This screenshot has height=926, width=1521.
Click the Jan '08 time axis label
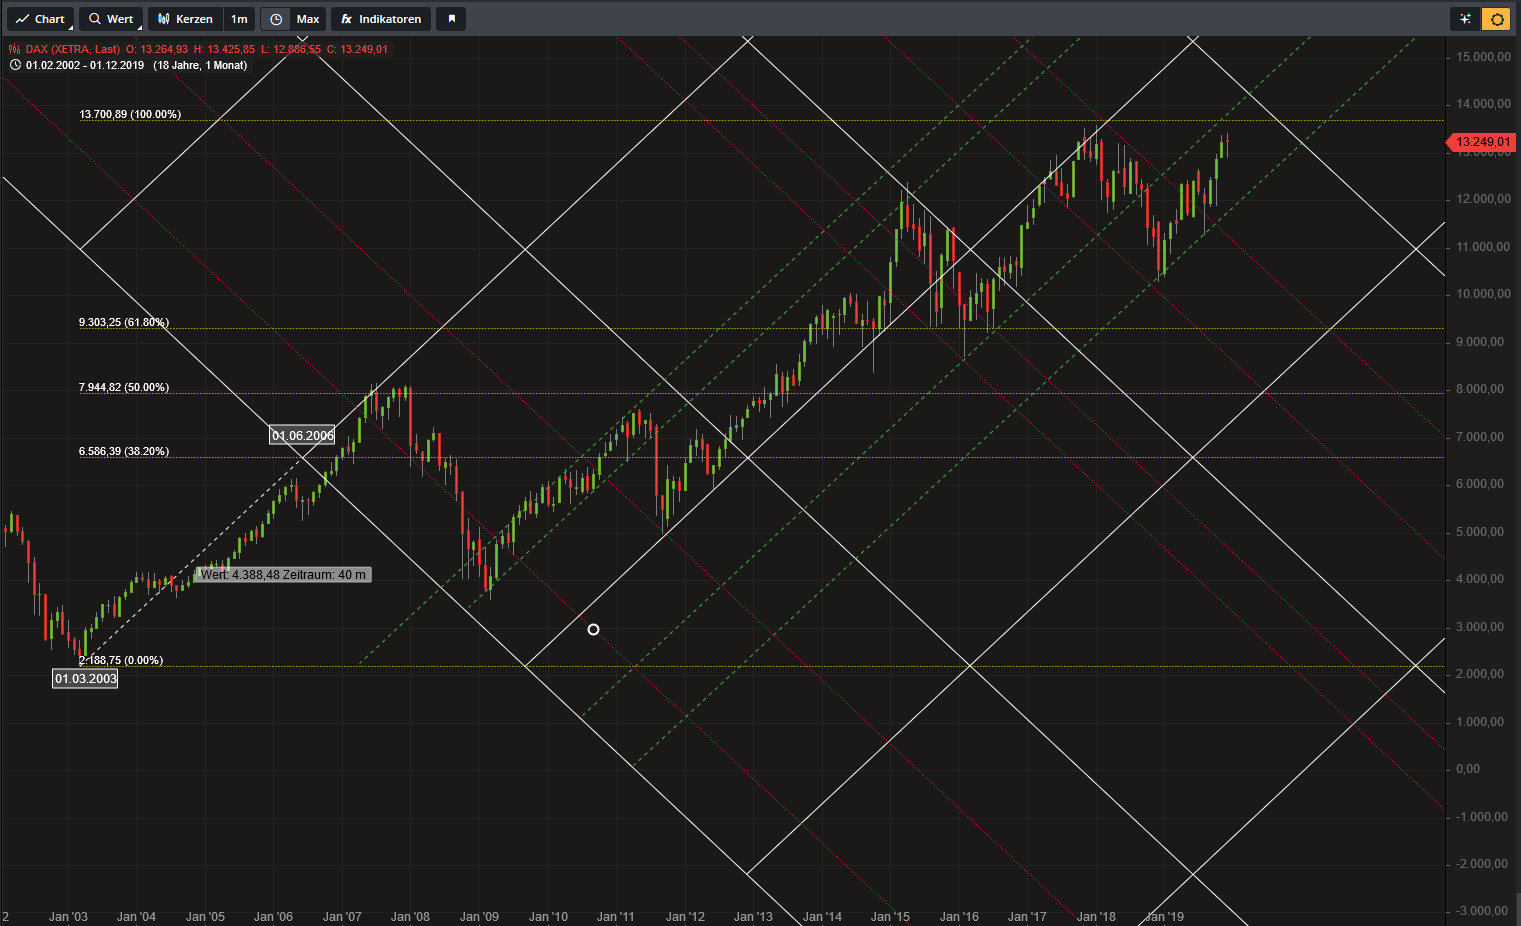coord(410,917)
